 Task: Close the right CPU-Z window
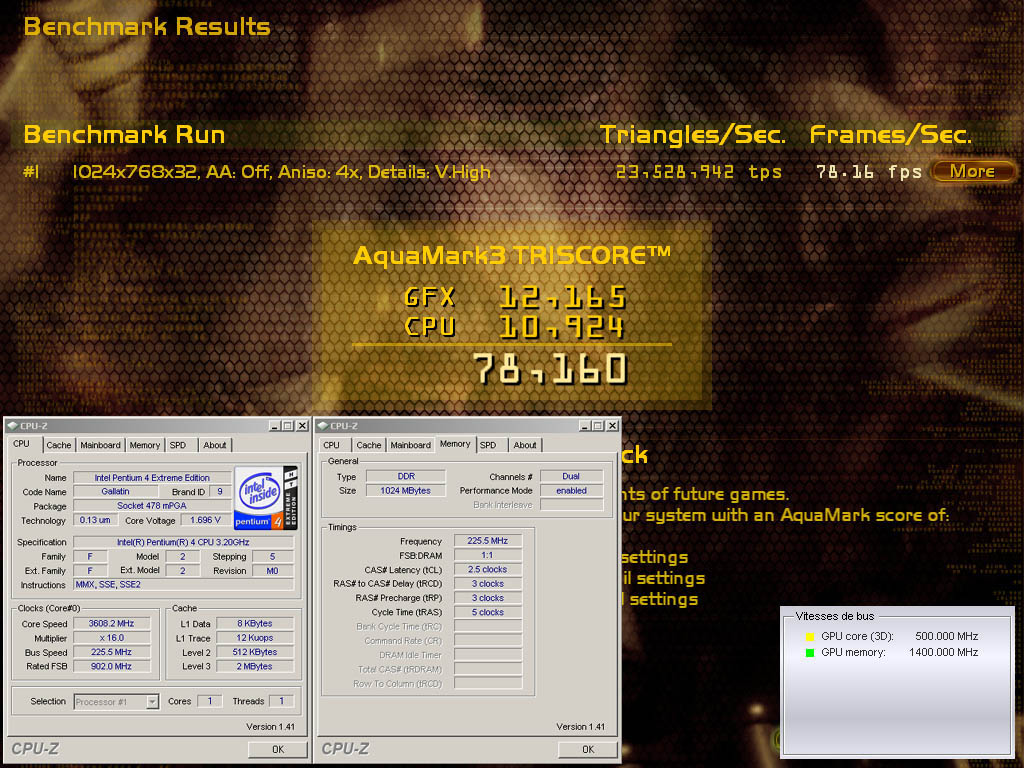pos(613,426)
